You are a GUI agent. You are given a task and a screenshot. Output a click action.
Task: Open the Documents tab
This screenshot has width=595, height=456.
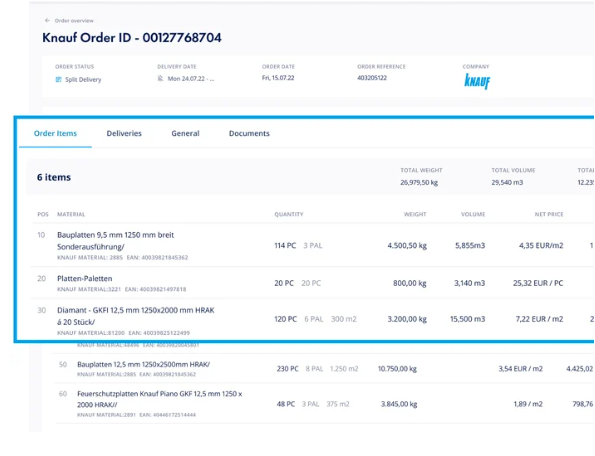click(249, 134)
